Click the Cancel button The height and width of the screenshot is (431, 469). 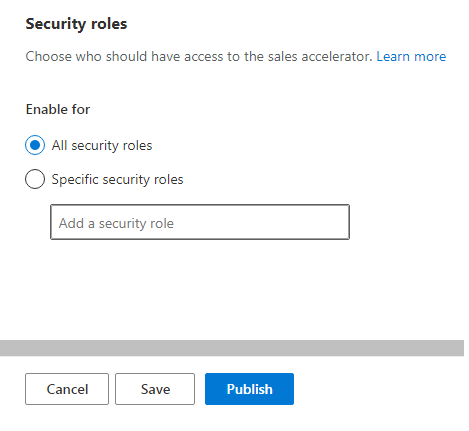pyautogui.click(x=67, y=389)
